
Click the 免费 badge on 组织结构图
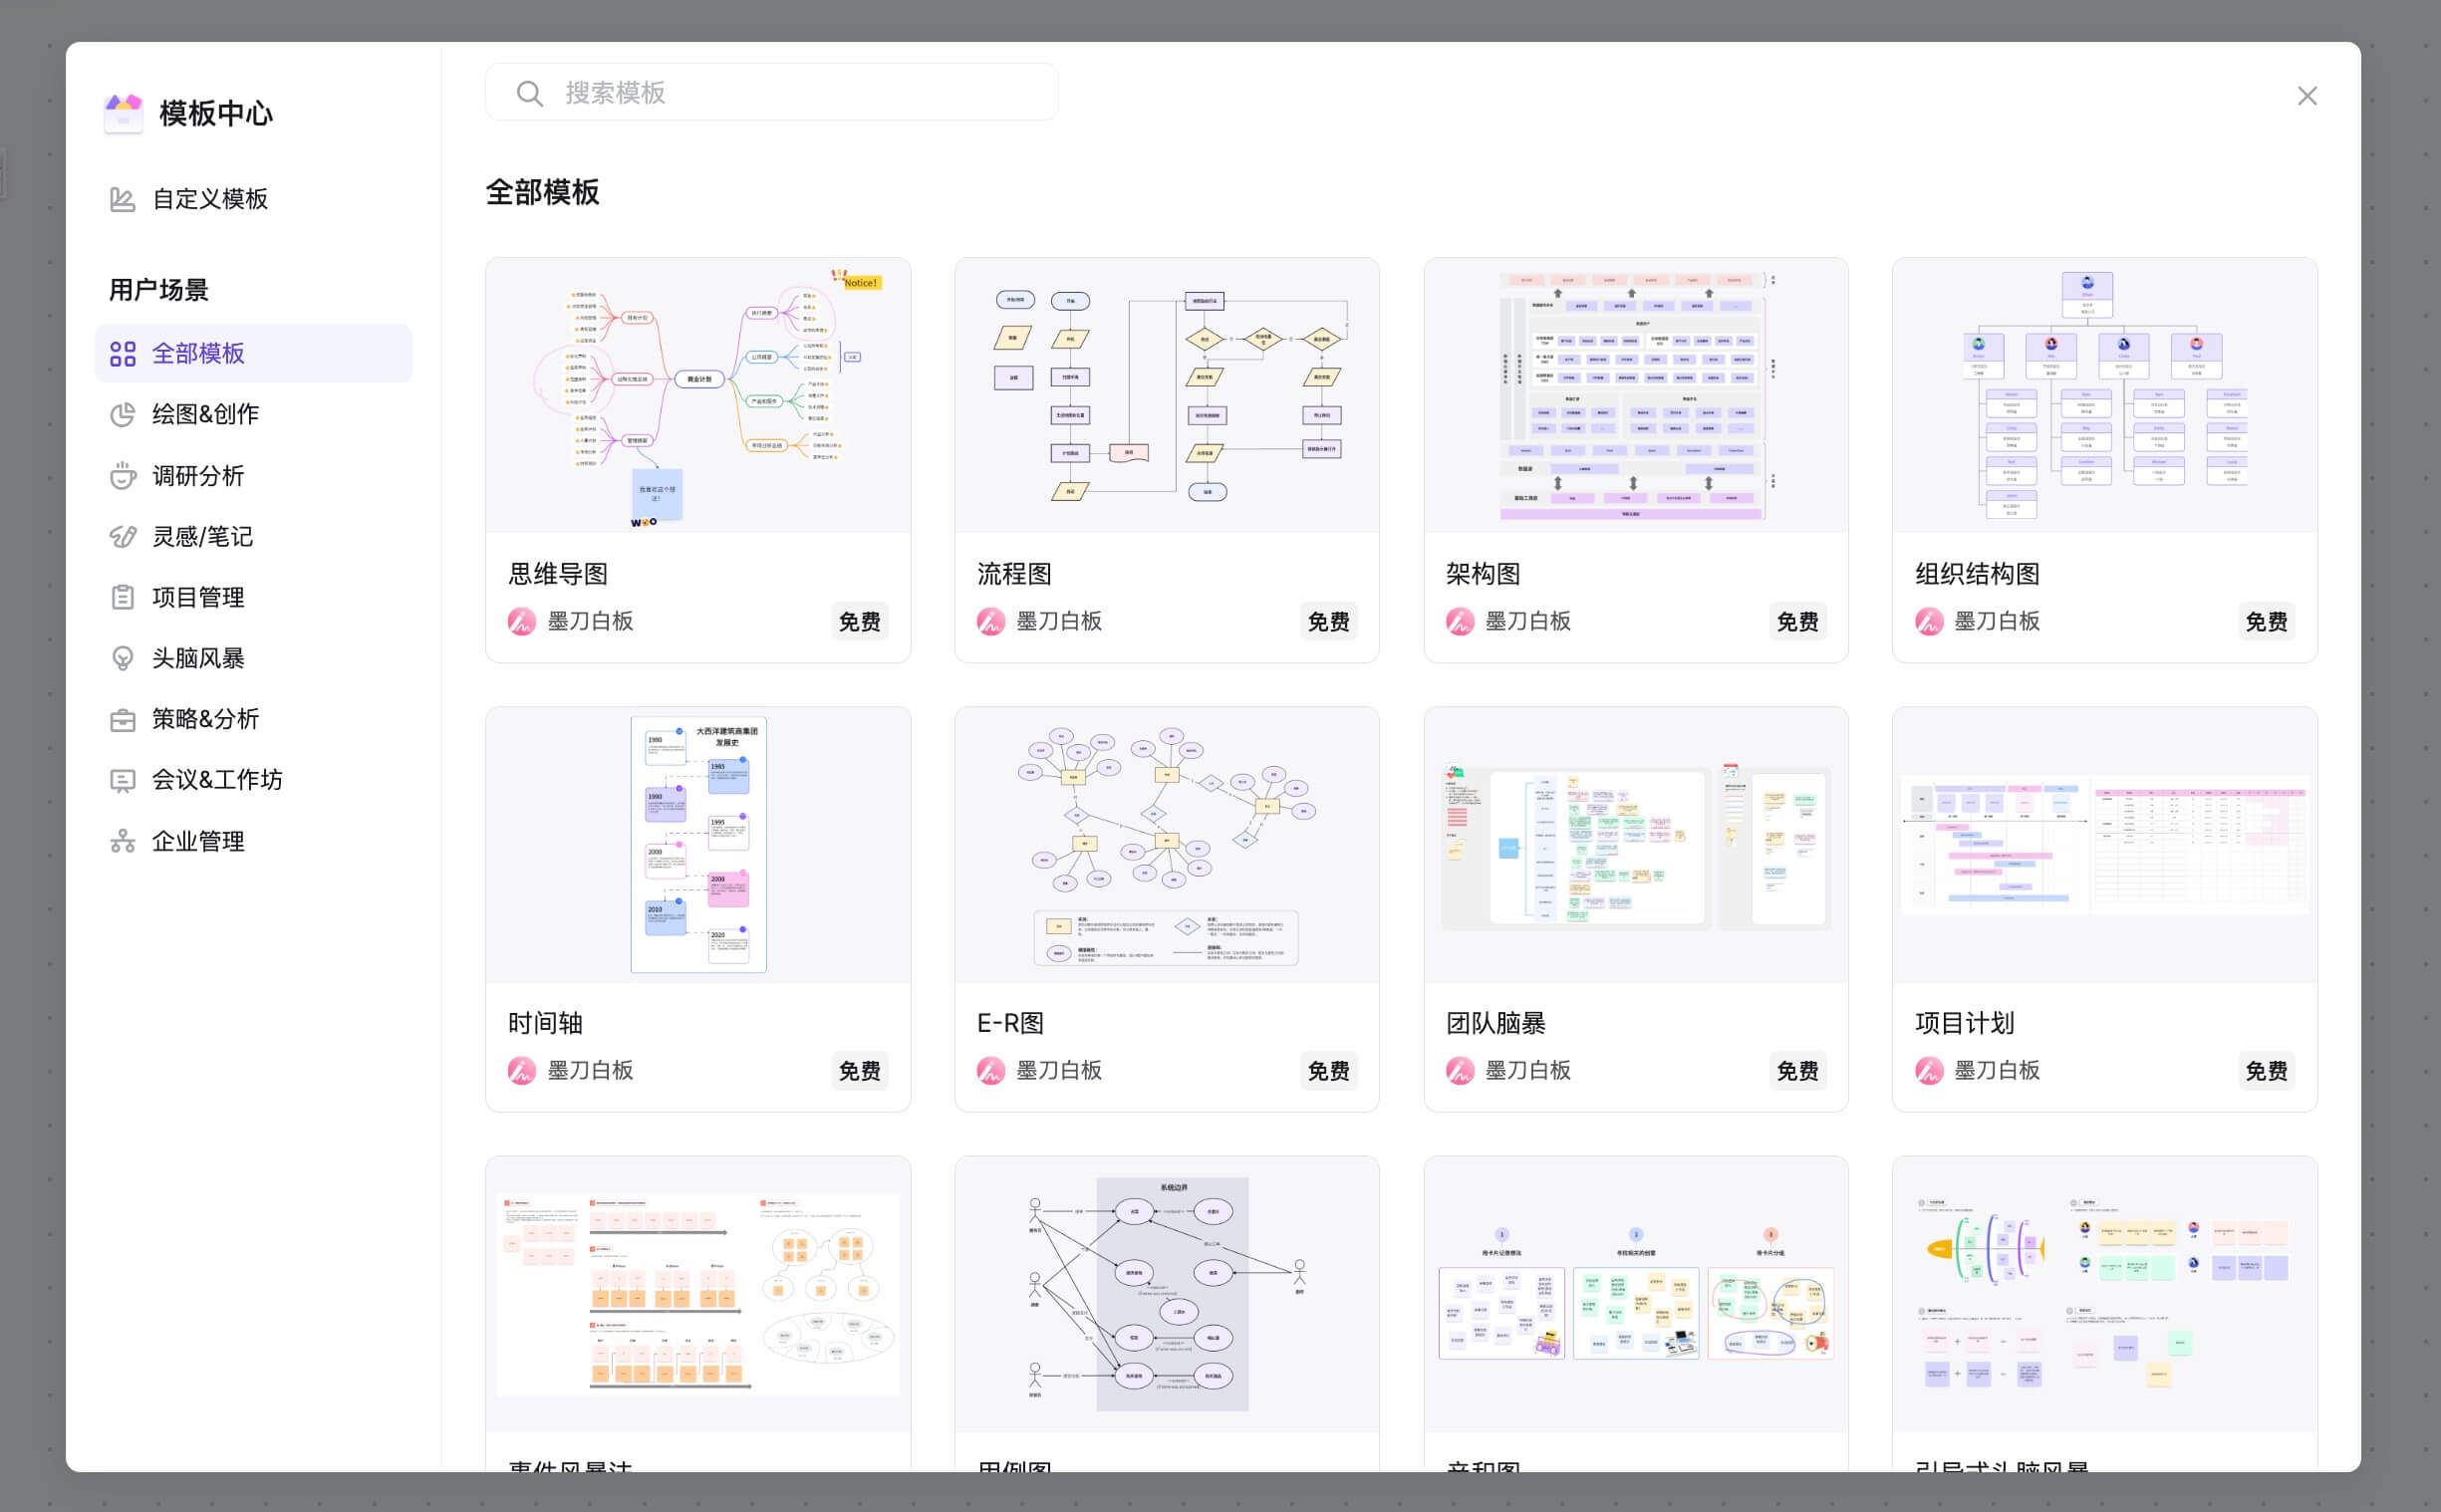pos(2265,622)
